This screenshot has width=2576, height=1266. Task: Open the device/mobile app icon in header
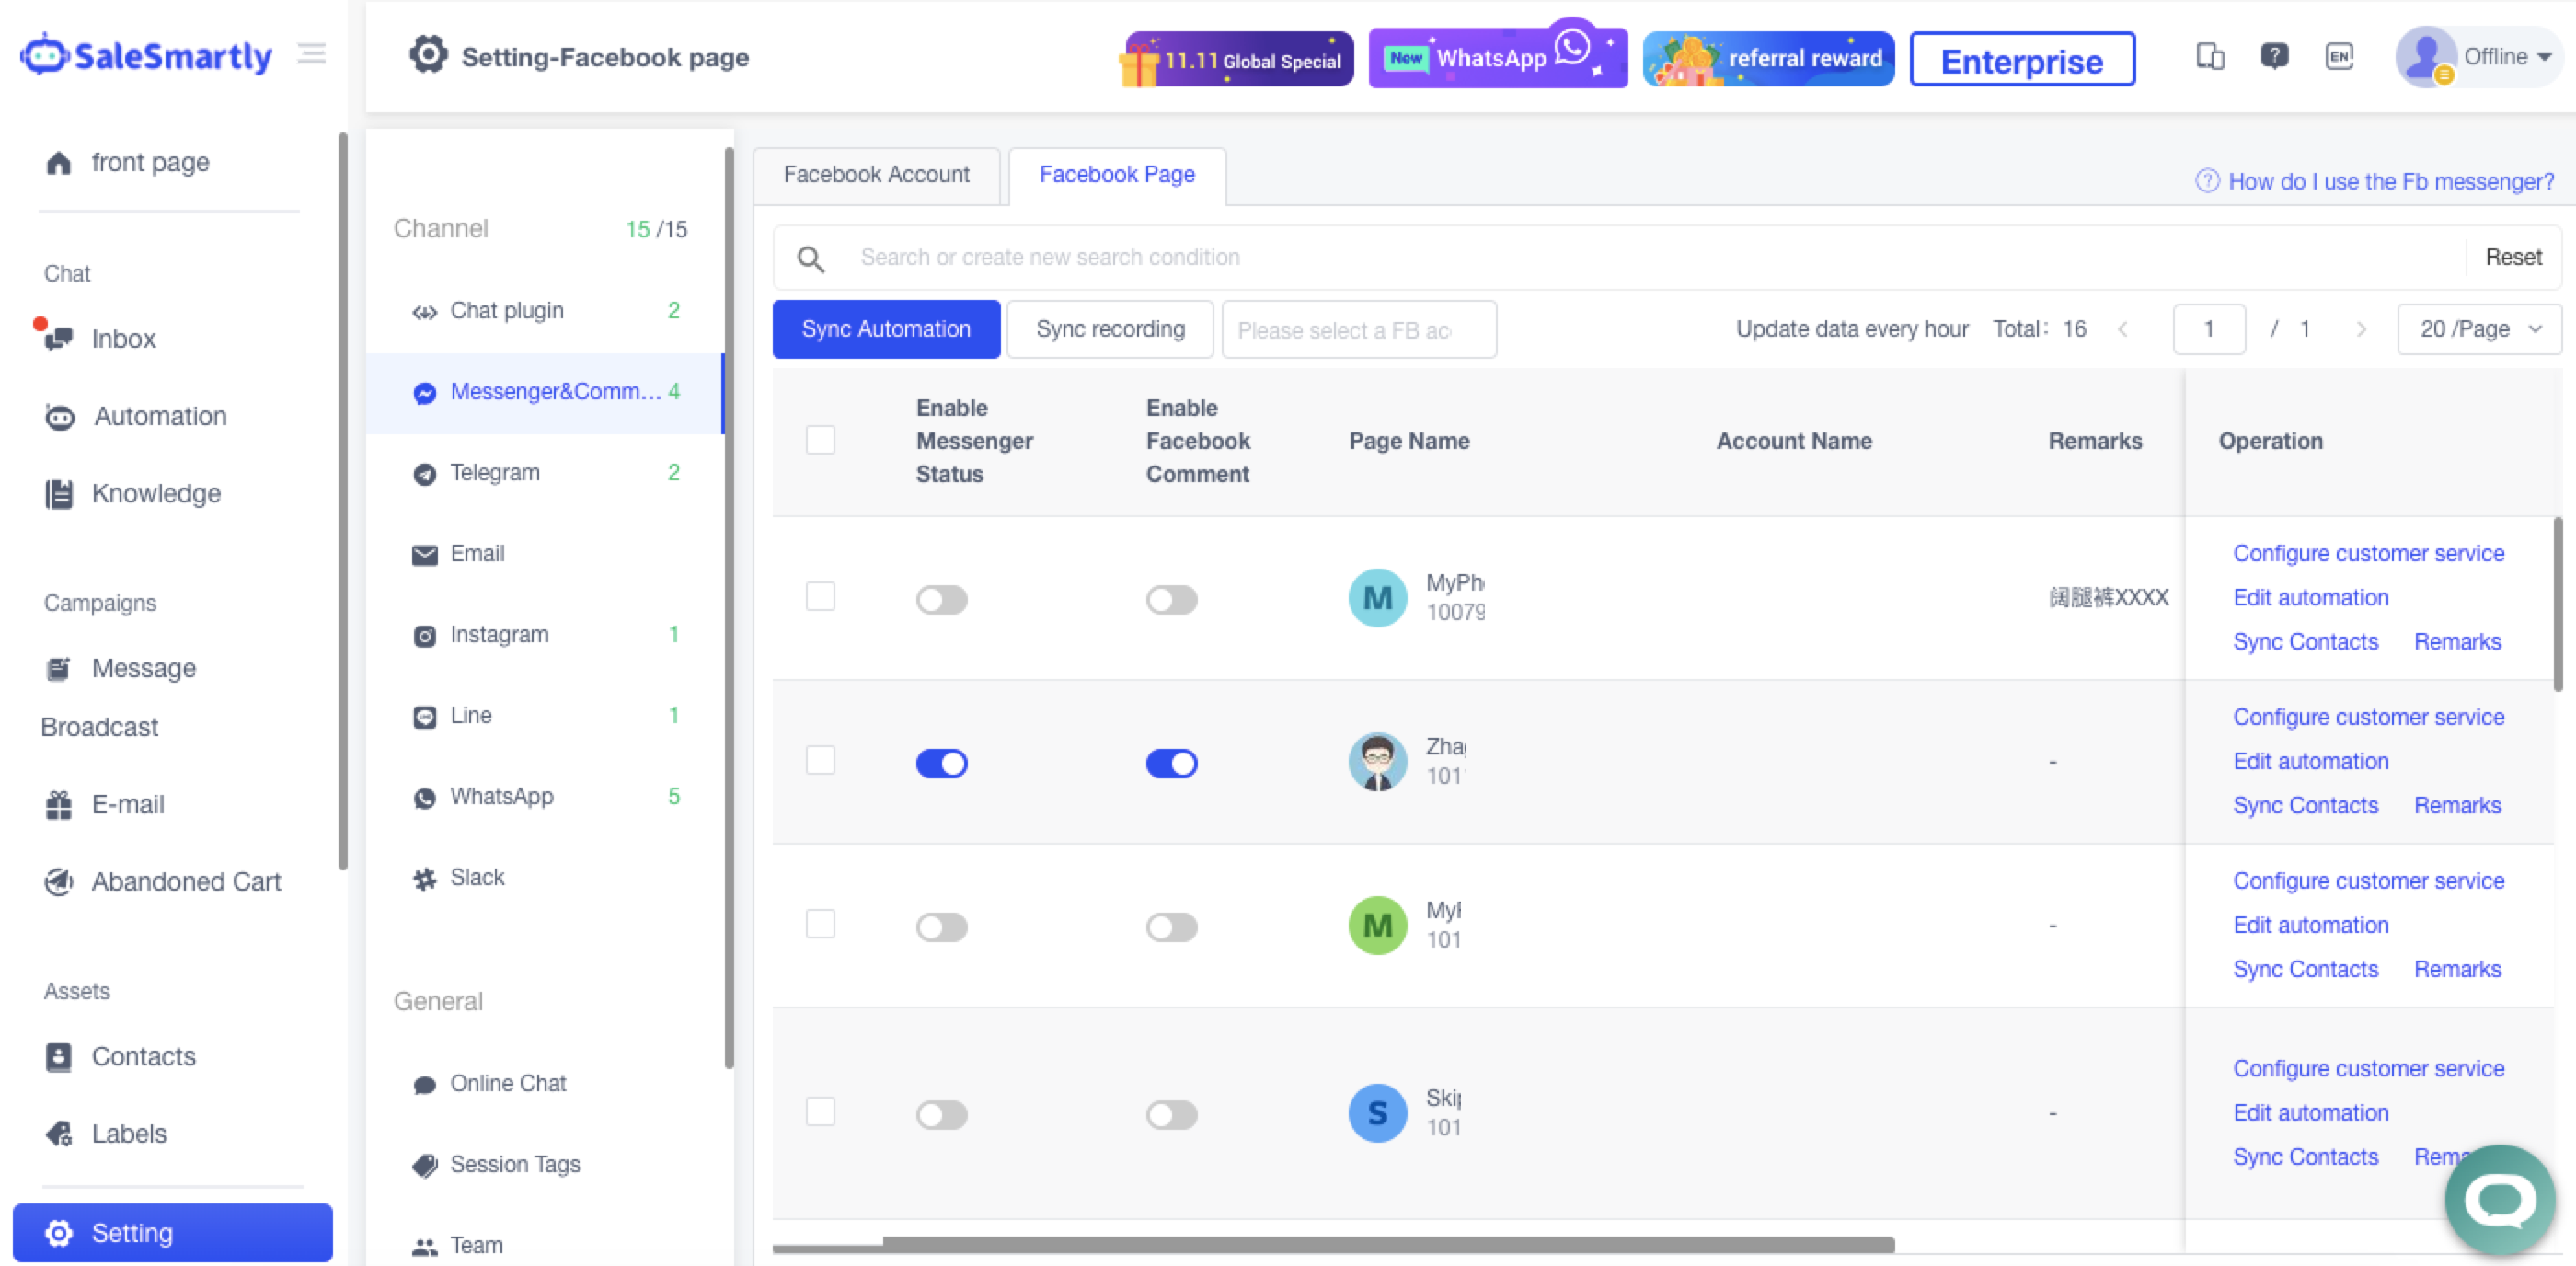[x=2209, y=56]
